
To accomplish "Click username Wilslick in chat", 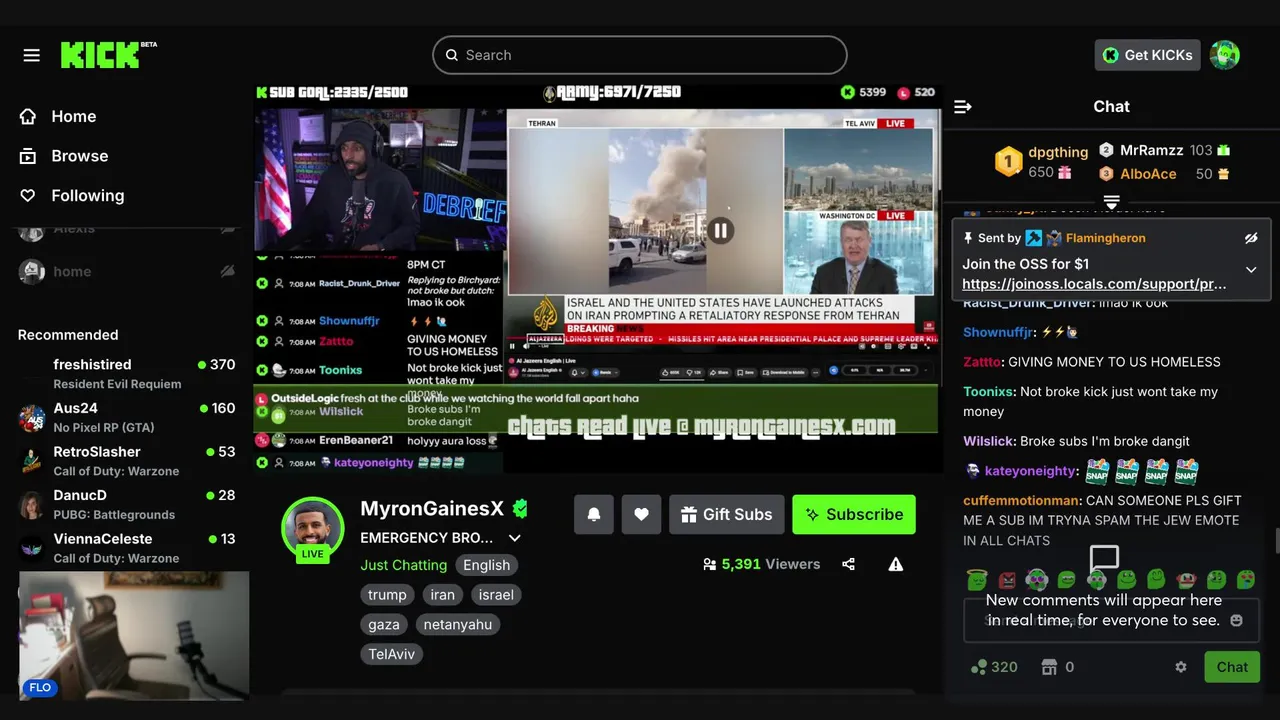I will click(x=989, y=441).
